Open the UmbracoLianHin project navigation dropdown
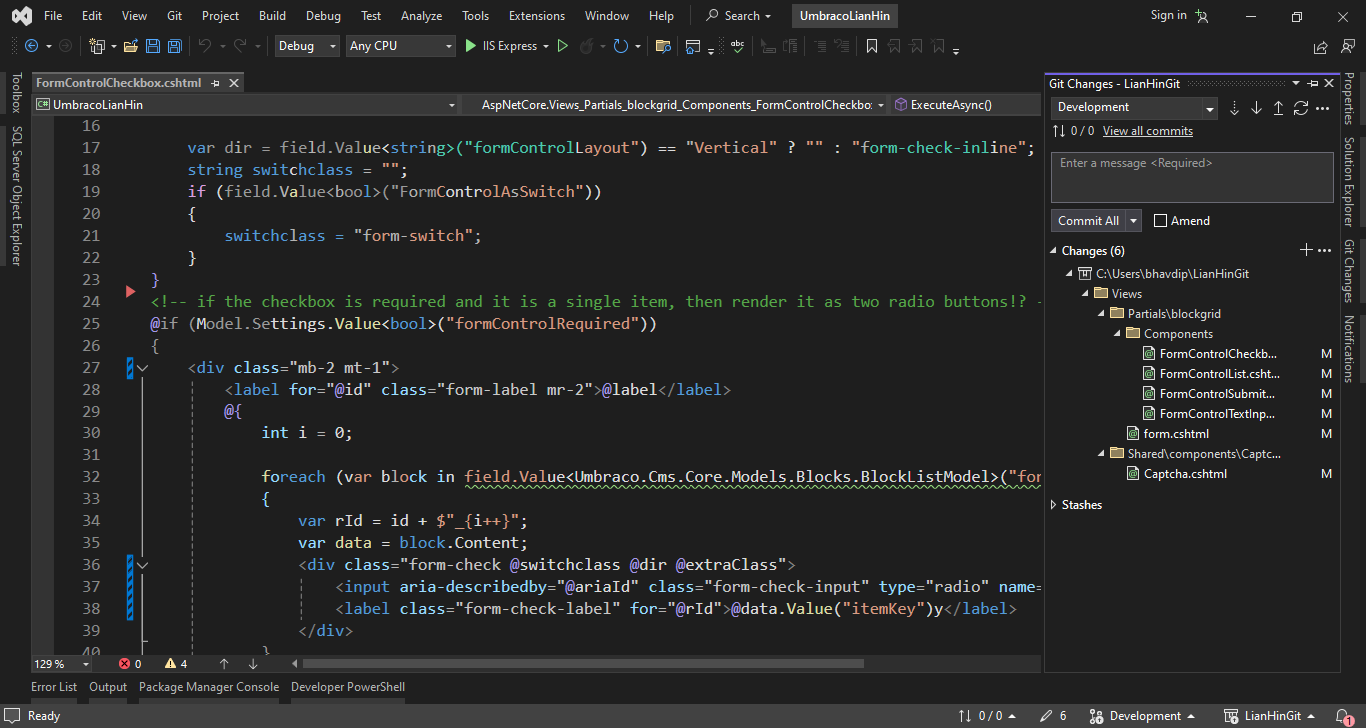 point(245,104)
